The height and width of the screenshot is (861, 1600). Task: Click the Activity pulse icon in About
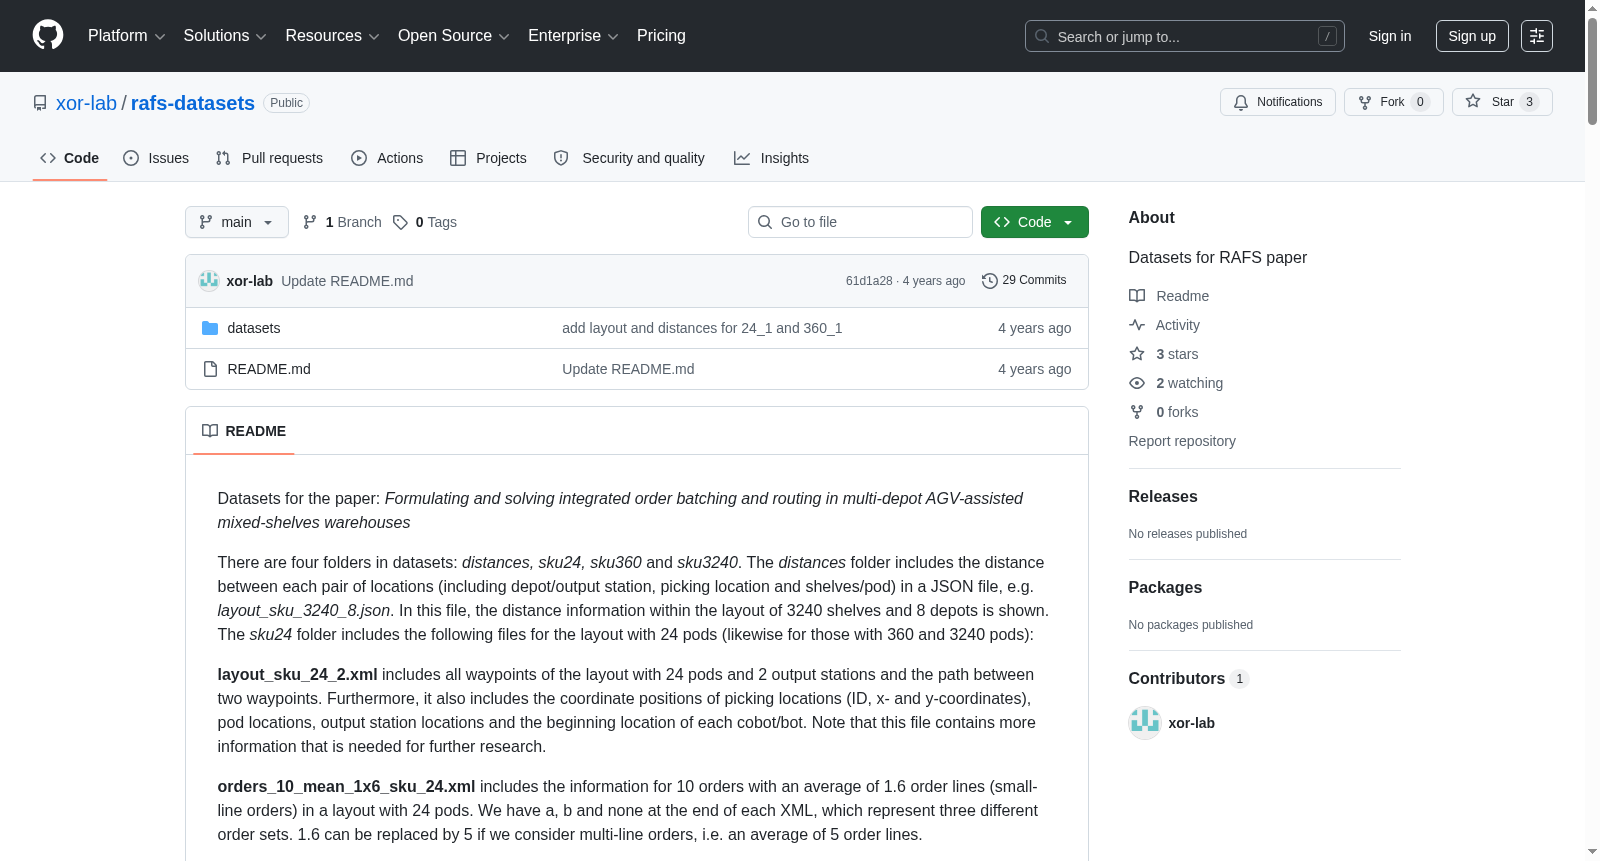click(1137, 325)
